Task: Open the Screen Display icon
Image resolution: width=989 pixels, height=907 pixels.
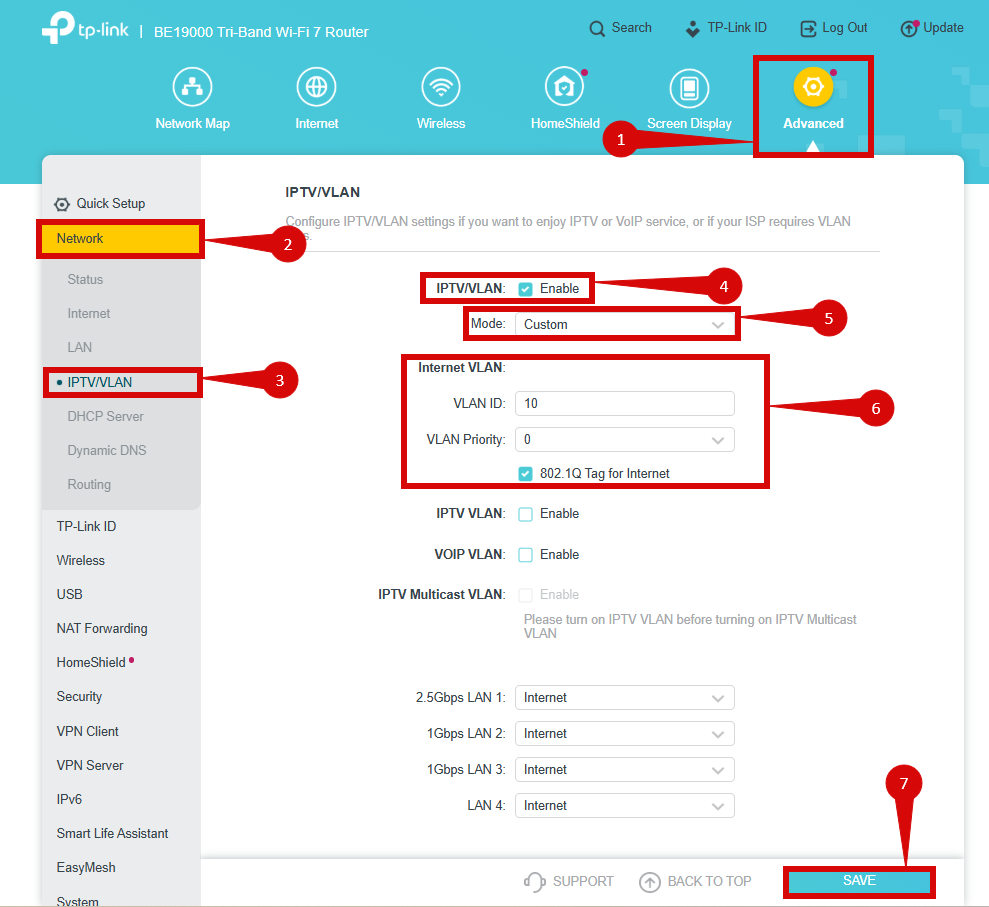Action: tap(688, 87)
